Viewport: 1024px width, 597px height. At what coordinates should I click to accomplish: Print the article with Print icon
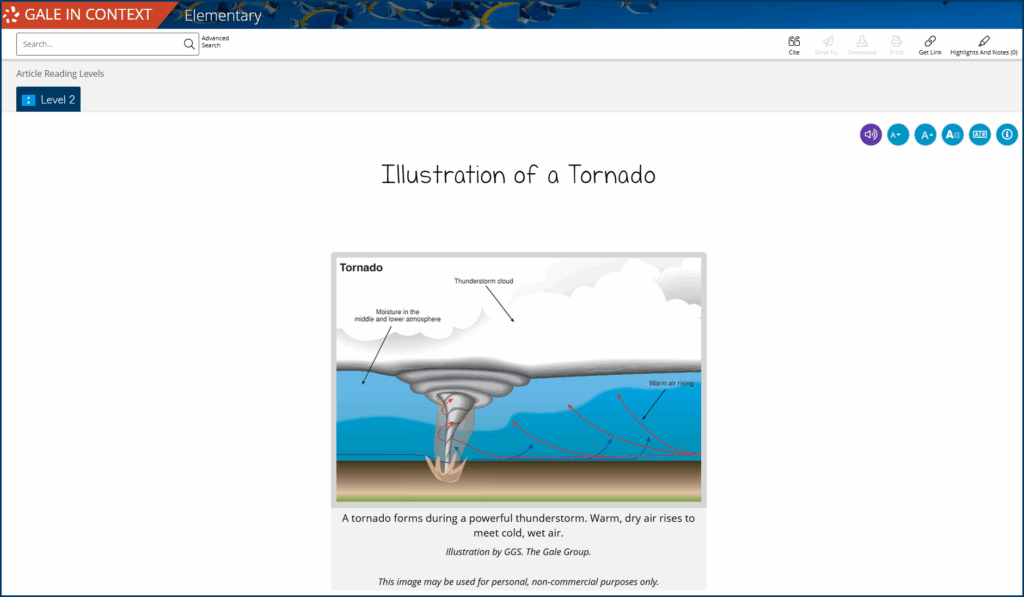click(x=896, y=42)
